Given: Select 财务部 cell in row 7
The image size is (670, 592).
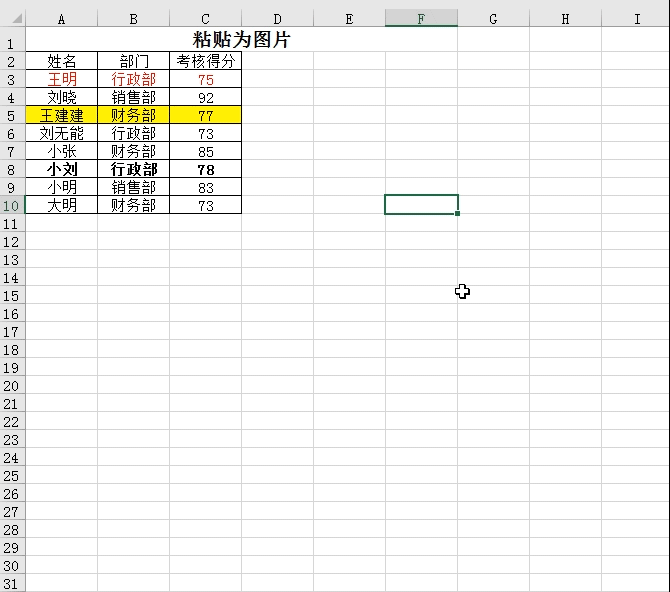Looking at the screenshot, I should [133, 151].
